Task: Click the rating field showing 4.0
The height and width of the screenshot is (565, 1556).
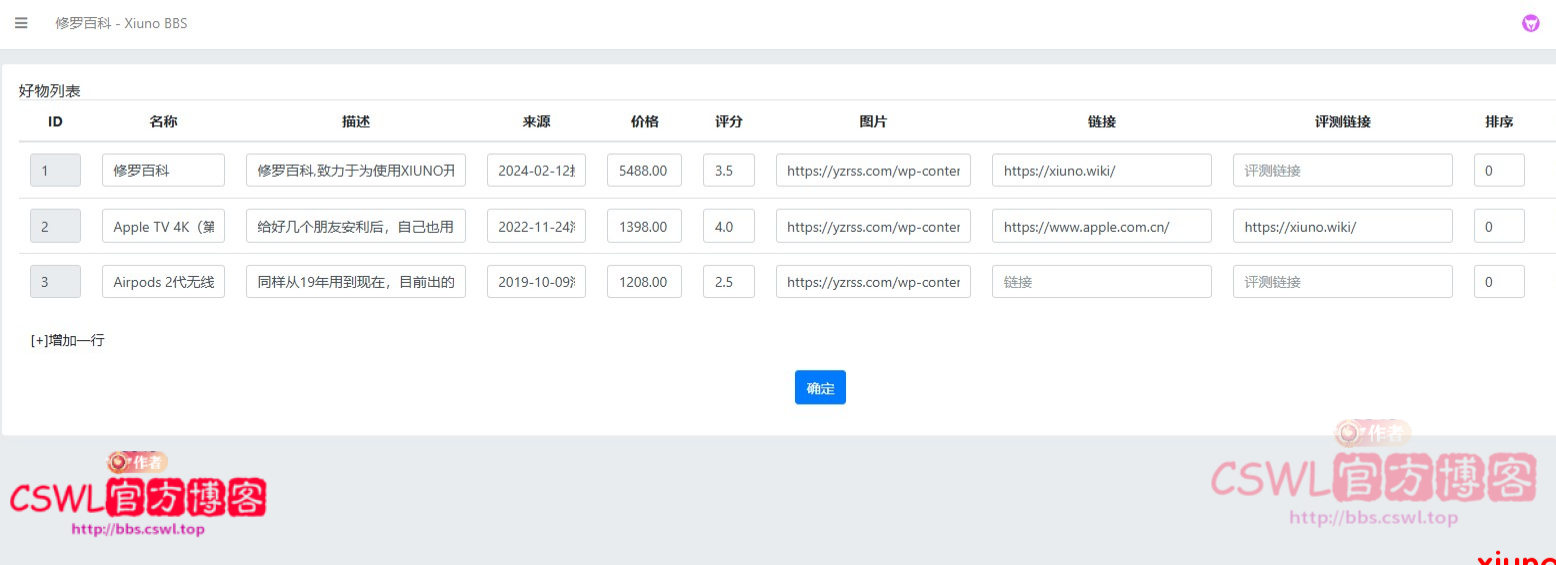Action: point(728,227)
